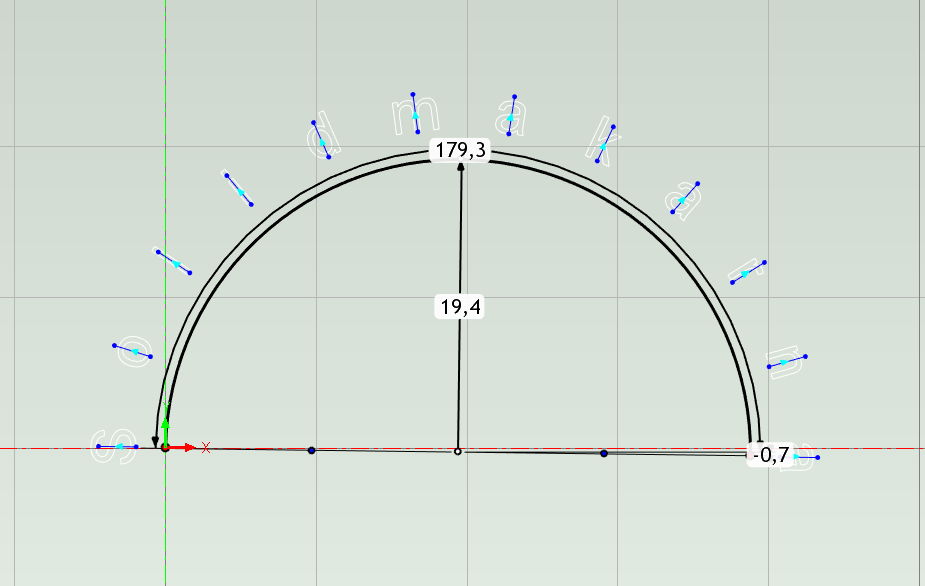Image resolution: width=925 pixels, height=586 pixels.
Task: Select the letter 'd' text handle
Action: pos(321,140)
